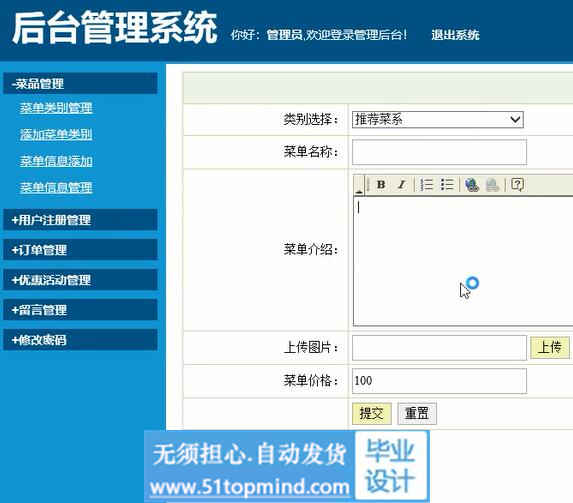Click the editor toolbar grip handle
The width and height of the screenshot is (573, 503).
pos(359,185)
